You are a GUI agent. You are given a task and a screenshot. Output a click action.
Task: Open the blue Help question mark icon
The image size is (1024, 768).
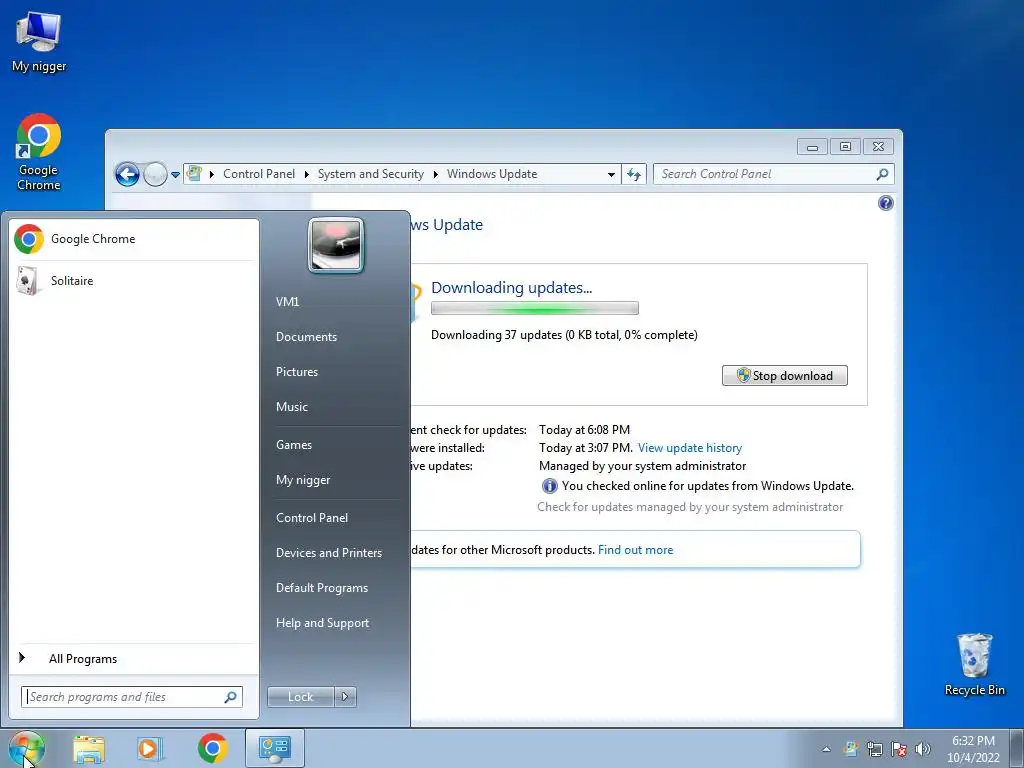(x=886, y=203)
